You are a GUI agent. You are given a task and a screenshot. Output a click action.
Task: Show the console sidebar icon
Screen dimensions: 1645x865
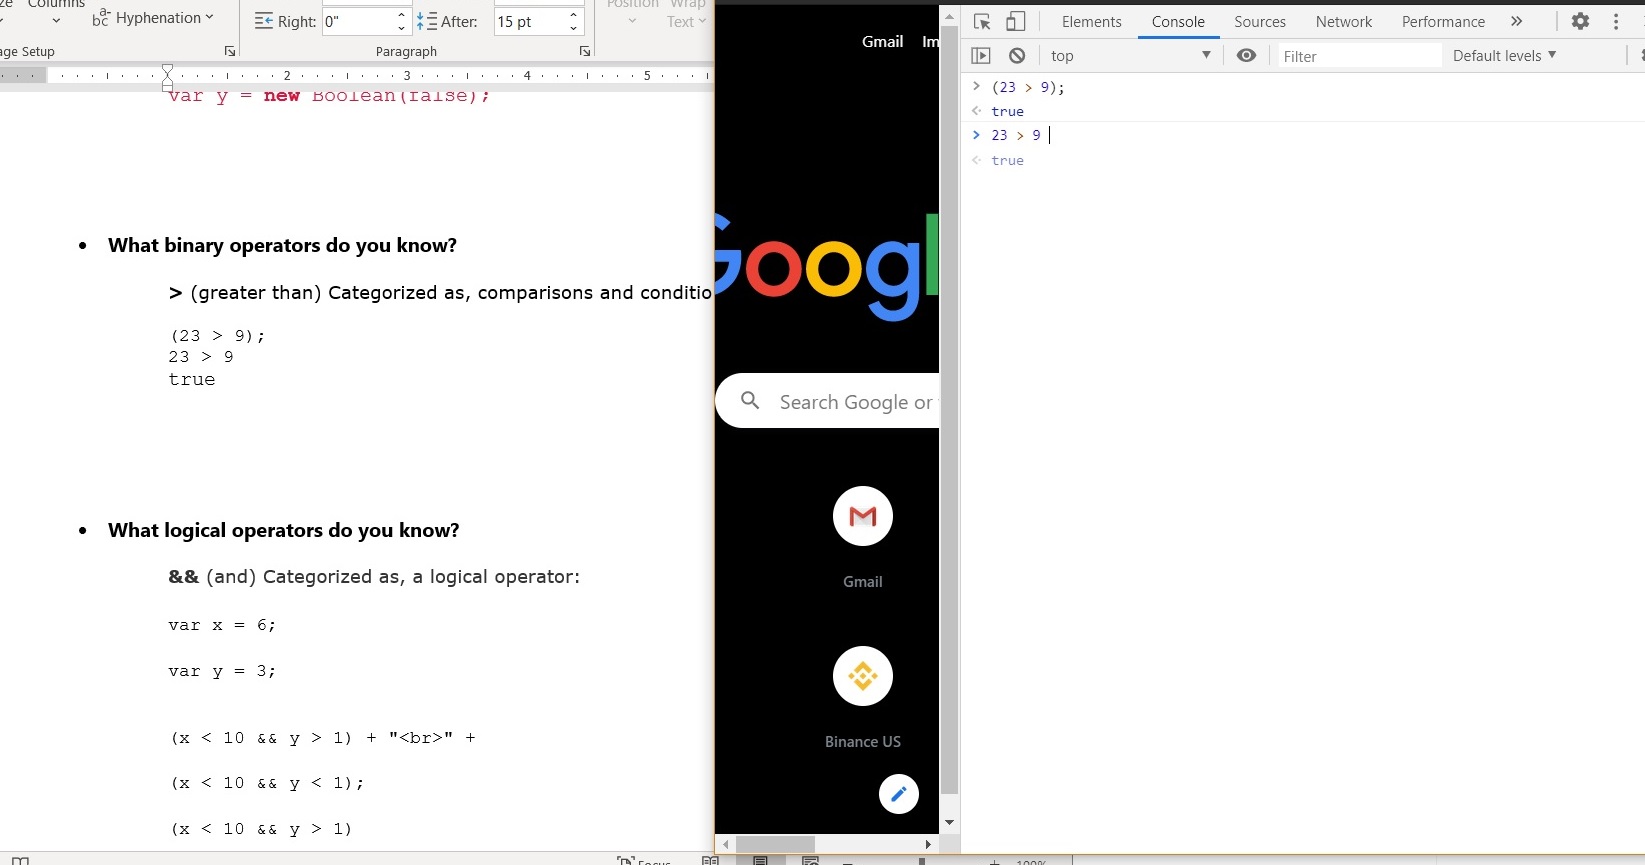pos(981,56)
